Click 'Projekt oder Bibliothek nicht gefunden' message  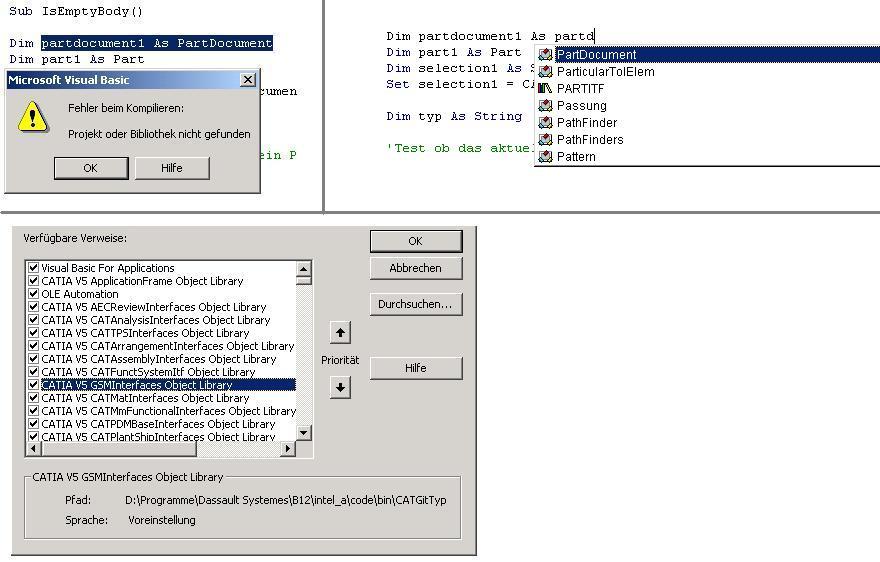point(159,134)
